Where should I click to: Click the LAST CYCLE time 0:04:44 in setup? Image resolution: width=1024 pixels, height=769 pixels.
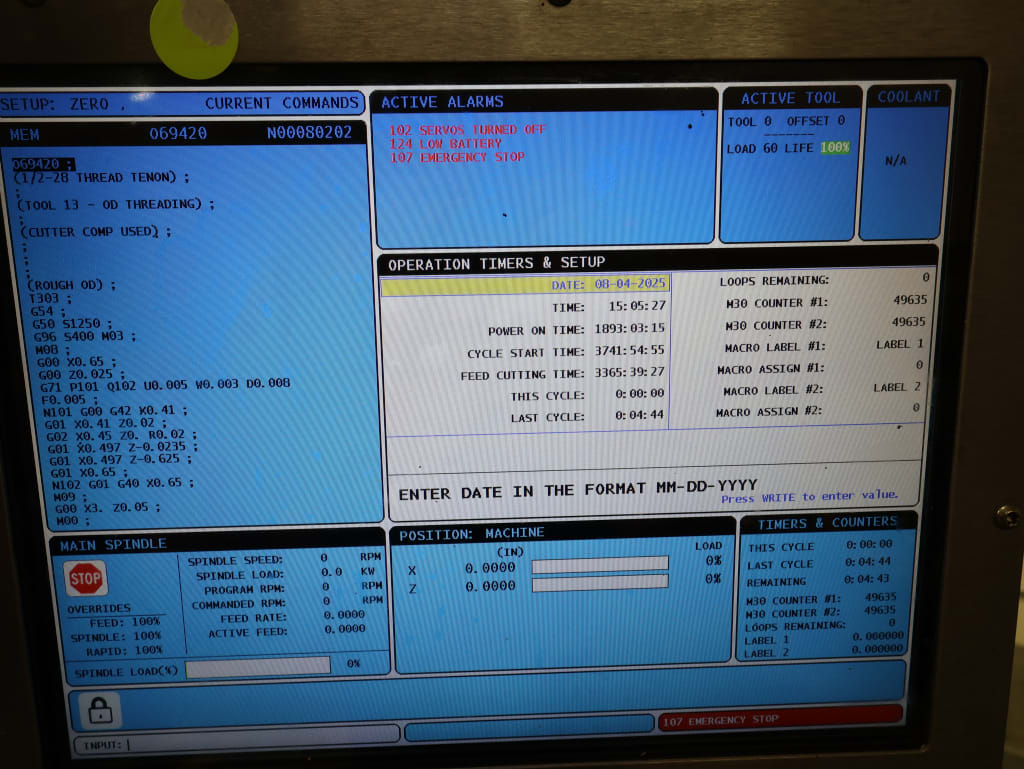click(x=639, y=415)
